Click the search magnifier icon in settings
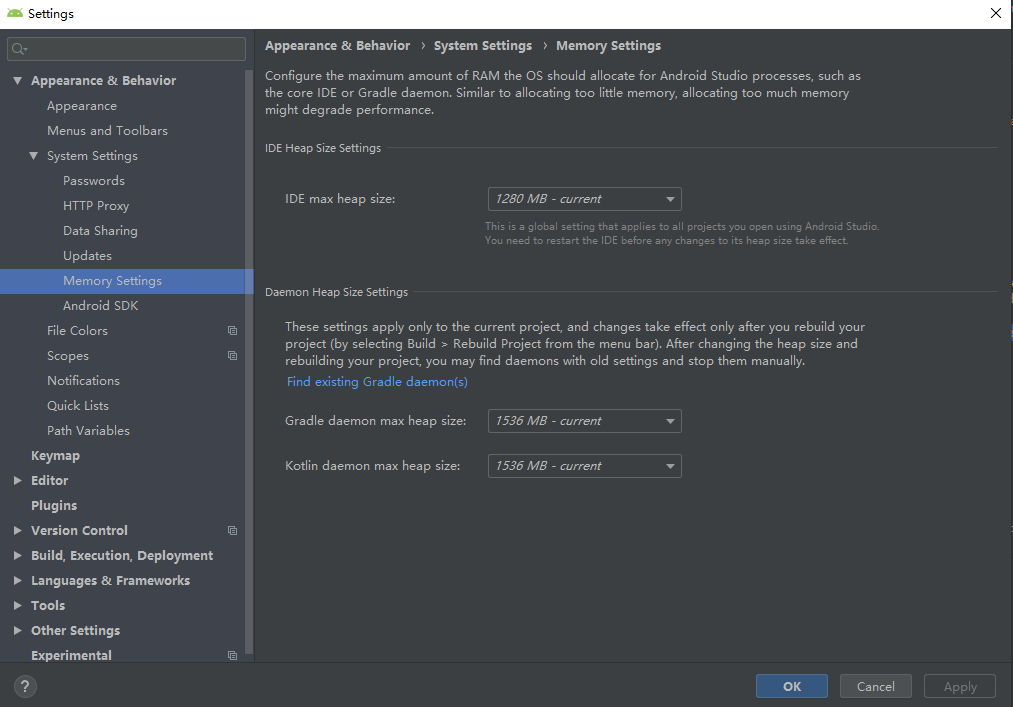Screen dimensions: 1013x707 (19, 49)
